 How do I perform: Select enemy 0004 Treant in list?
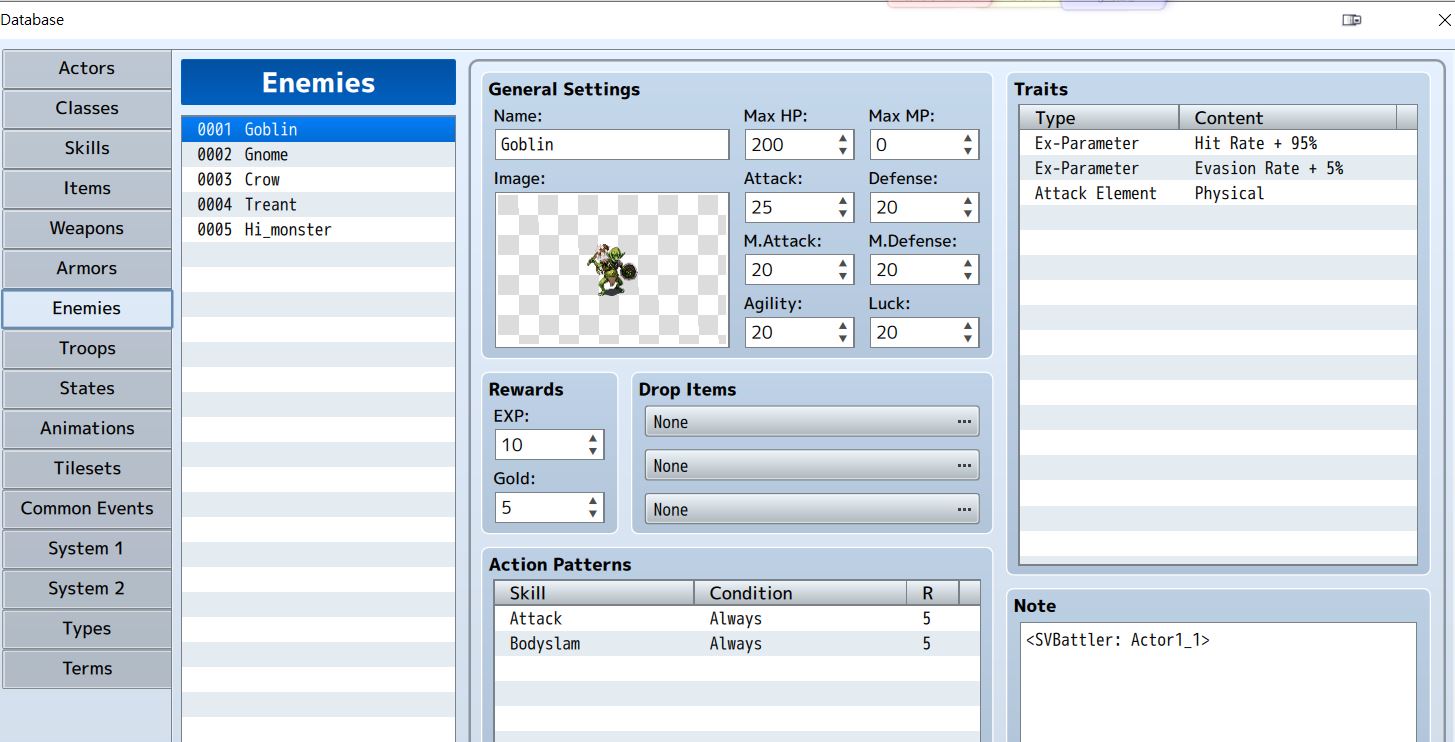pos(318,204)
